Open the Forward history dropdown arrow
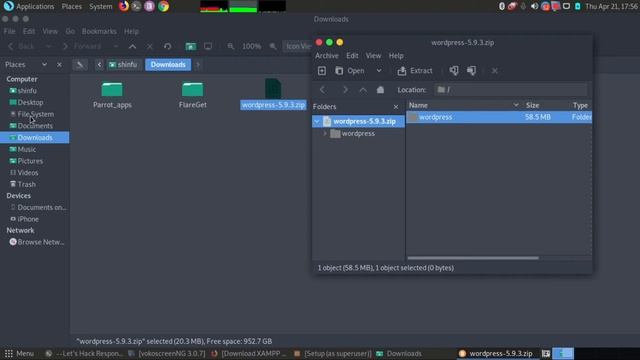Viewport: 640px width, 360px height. [x=116, y=47]
